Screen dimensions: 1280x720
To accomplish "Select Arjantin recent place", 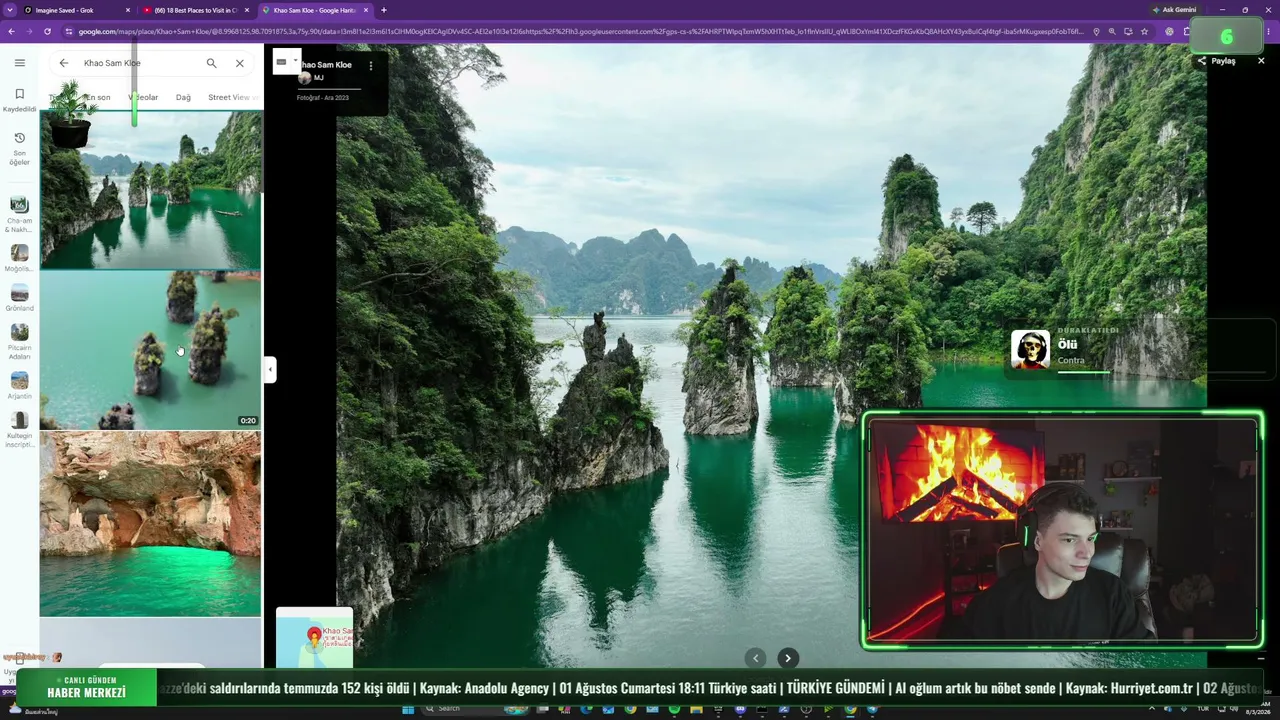I will click(x=19, y=386).
